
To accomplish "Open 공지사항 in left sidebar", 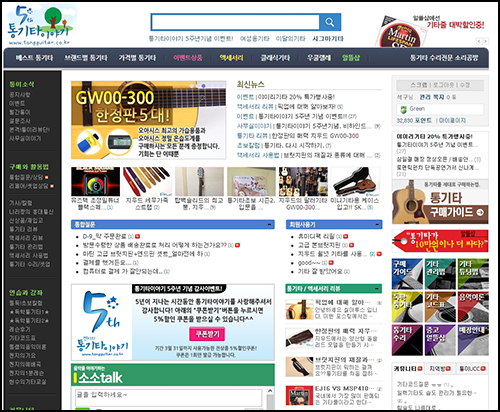I will (x=20, y=95).
